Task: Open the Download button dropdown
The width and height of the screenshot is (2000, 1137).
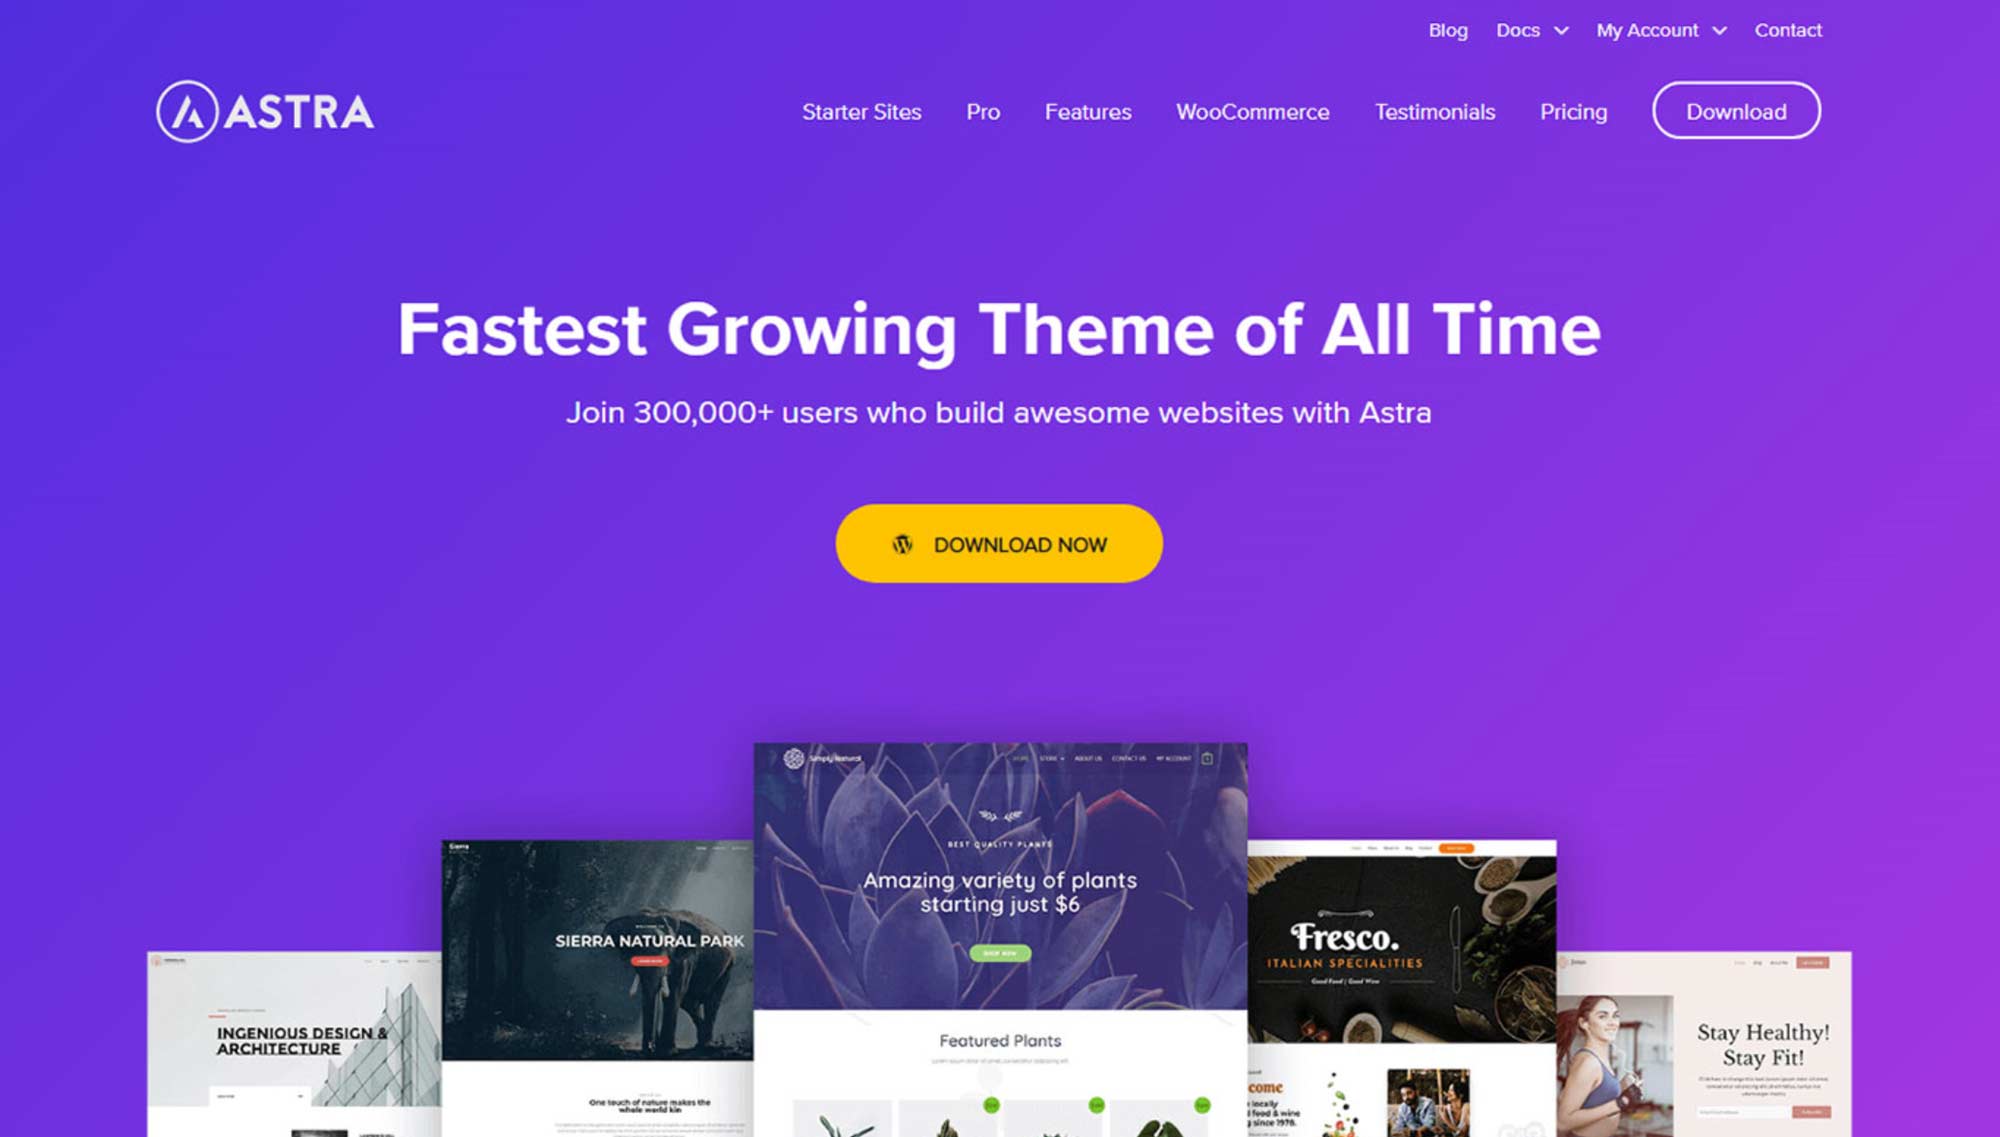Action: tap(1736, 111)
